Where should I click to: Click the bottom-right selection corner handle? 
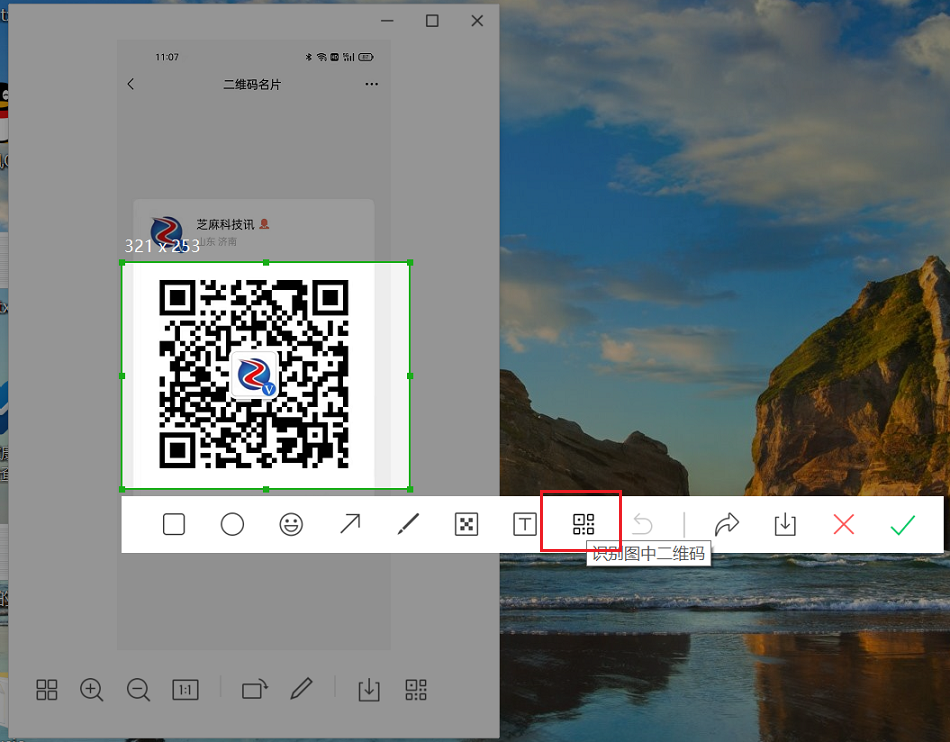click(x=410, y=489)
